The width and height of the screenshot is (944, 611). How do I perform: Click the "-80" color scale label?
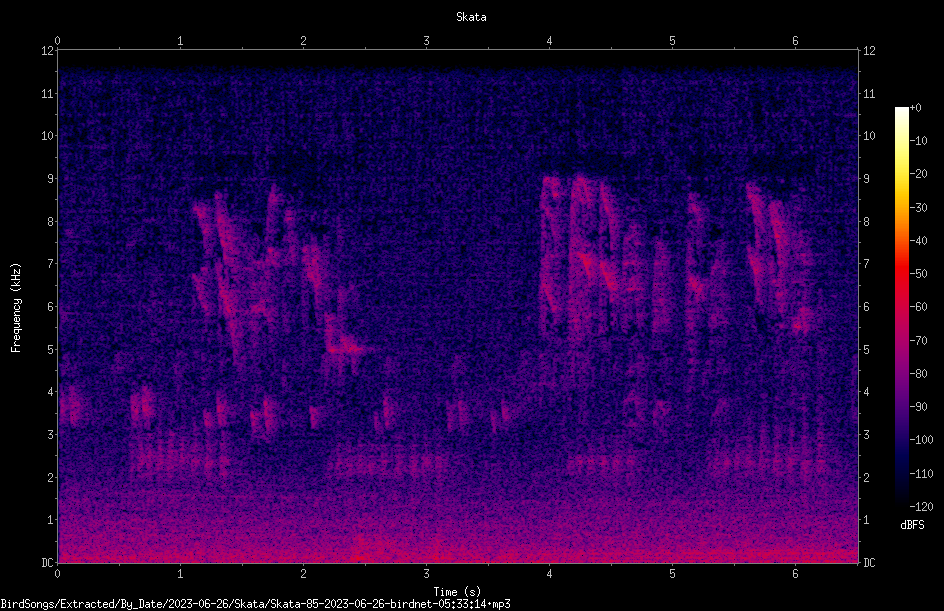point(918,374)
